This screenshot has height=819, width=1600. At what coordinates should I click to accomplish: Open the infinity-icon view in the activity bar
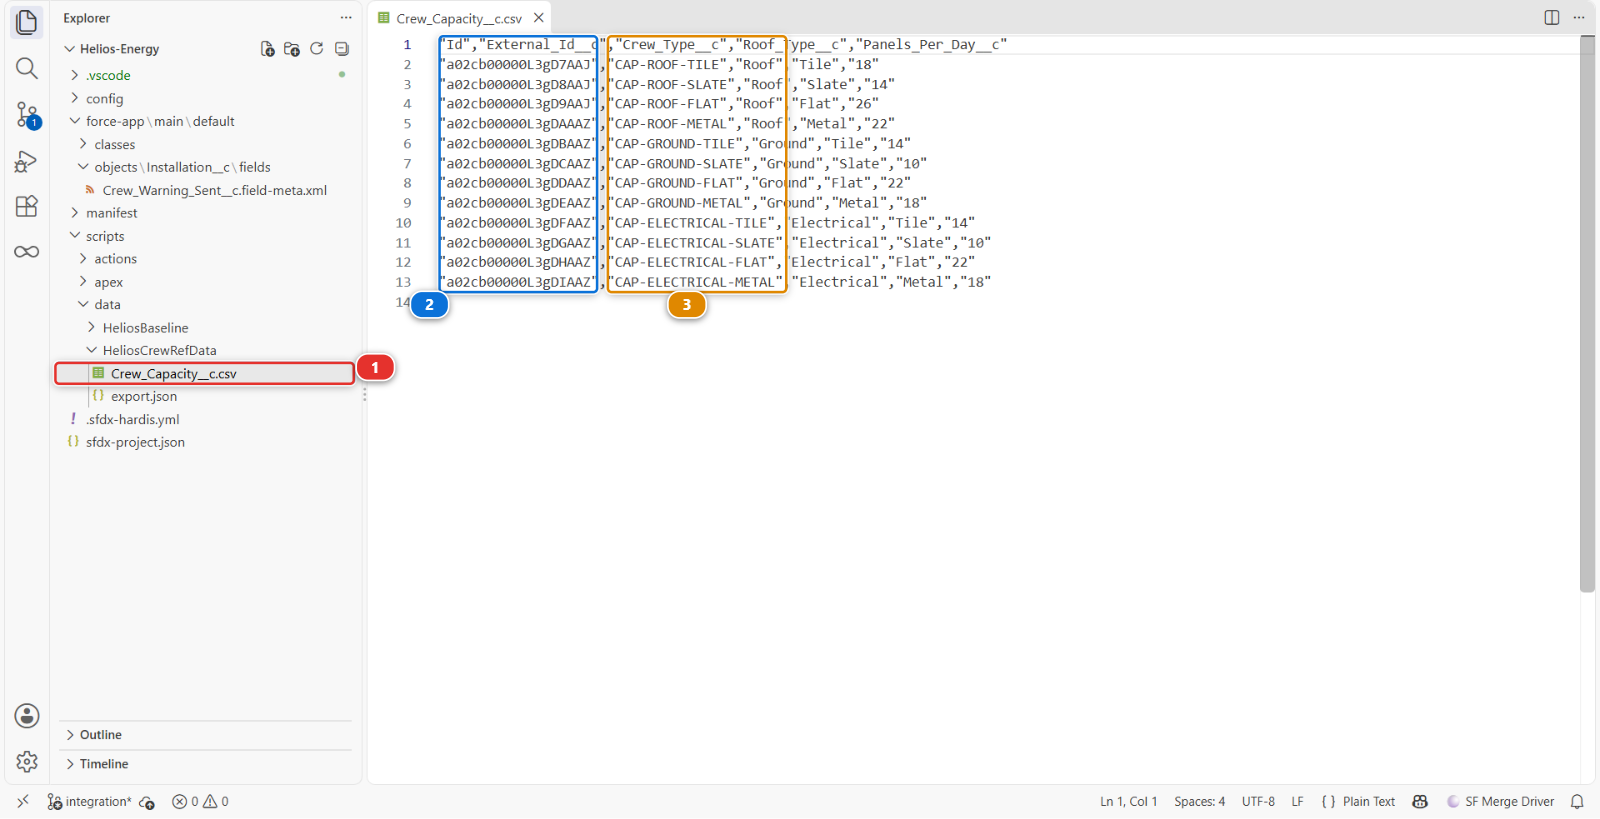click(x=27, y=252)
